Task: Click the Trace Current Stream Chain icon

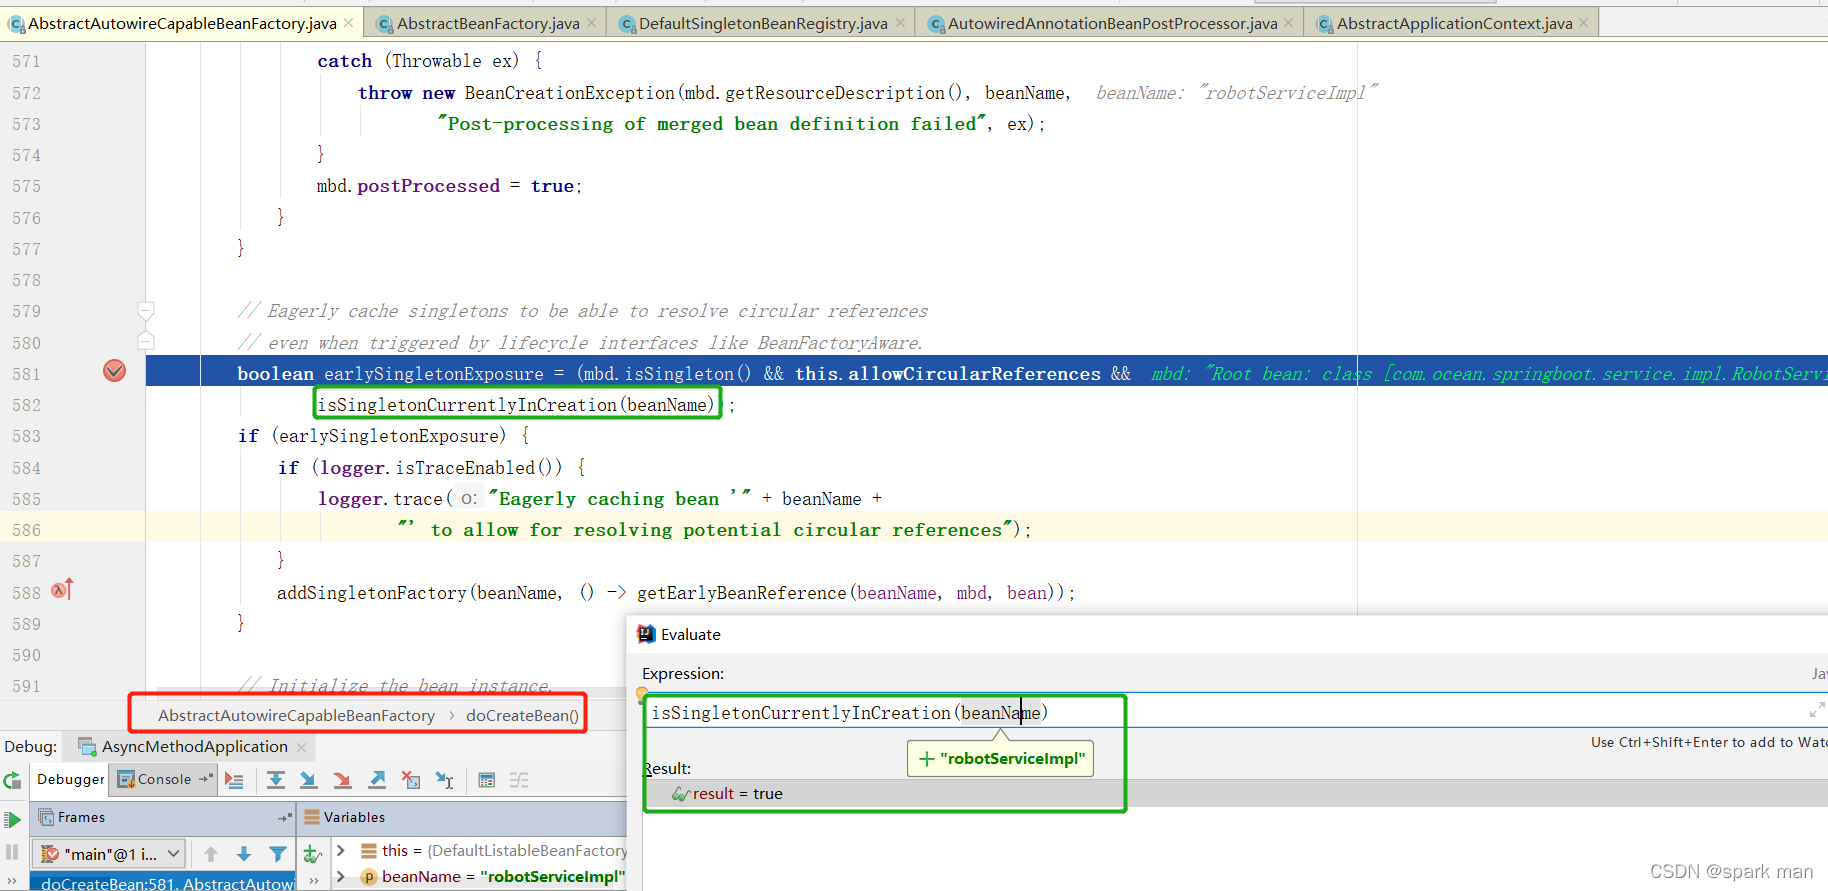Action: coord(519,780)
